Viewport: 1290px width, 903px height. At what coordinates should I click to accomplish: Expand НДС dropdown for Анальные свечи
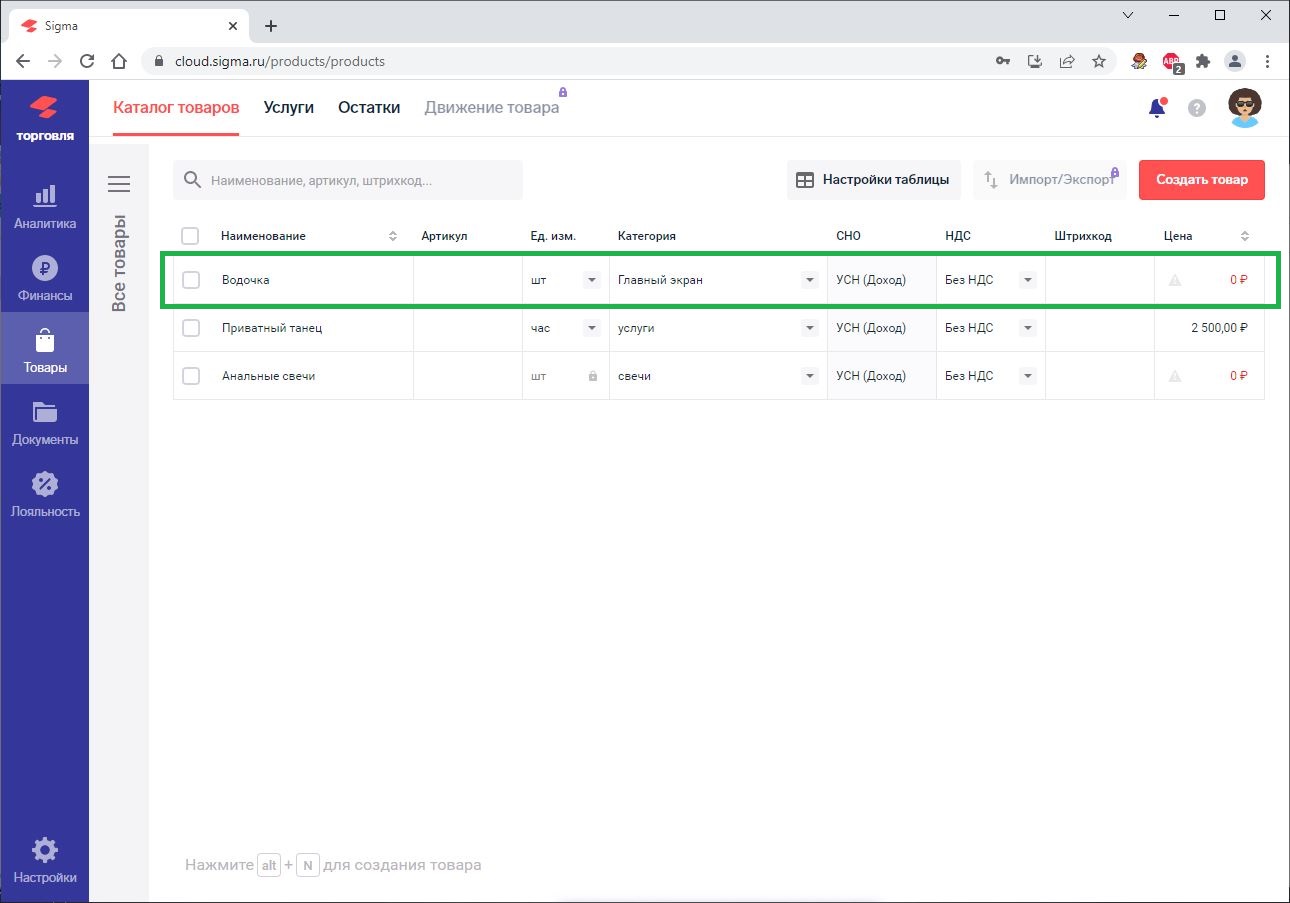(x=1027, y=376)
